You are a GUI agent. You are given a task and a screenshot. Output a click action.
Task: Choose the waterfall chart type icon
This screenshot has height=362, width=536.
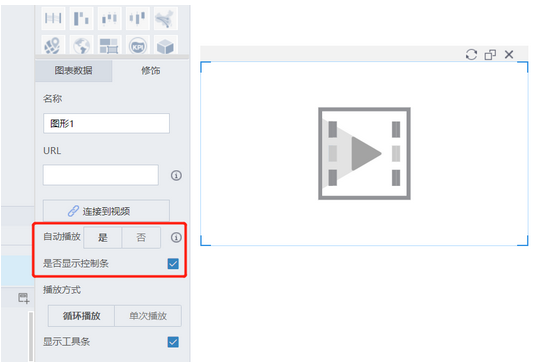click(81, 18)
